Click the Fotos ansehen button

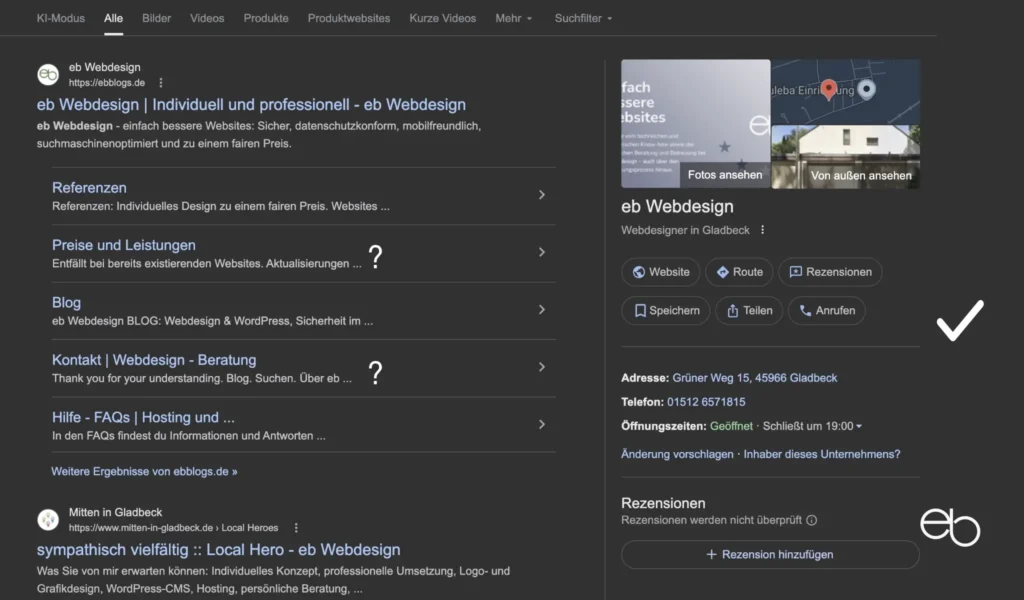coord(724,174)
